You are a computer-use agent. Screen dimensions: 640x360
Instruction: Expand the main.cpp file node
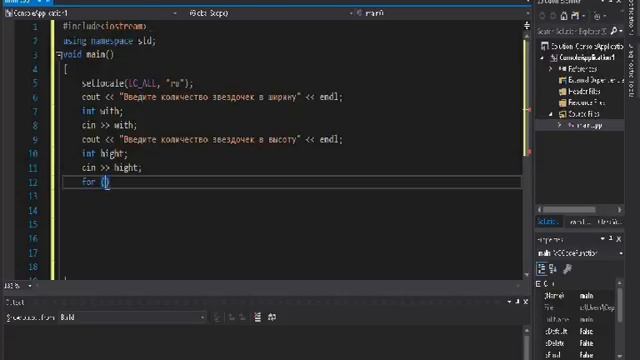tap(560, 125)
